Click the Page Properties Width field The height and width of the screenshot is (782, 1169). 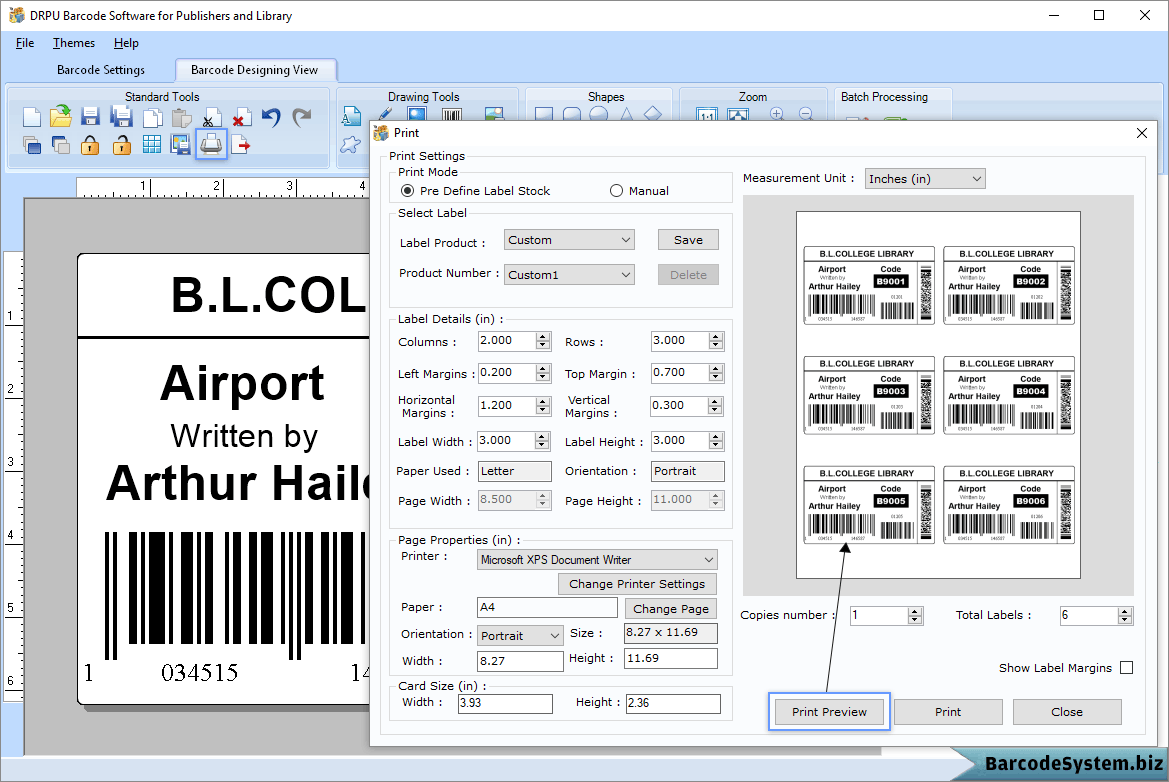pyautogui.click(x=520, y=661)
